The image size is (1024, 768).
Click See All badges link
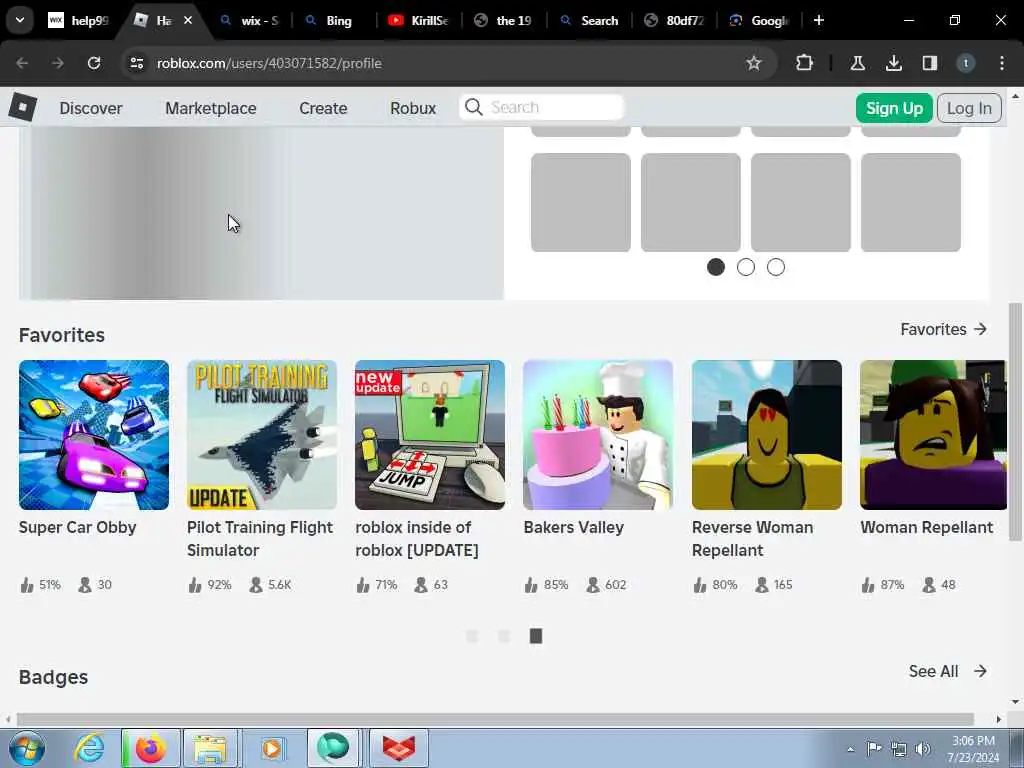tap(948, 671)
